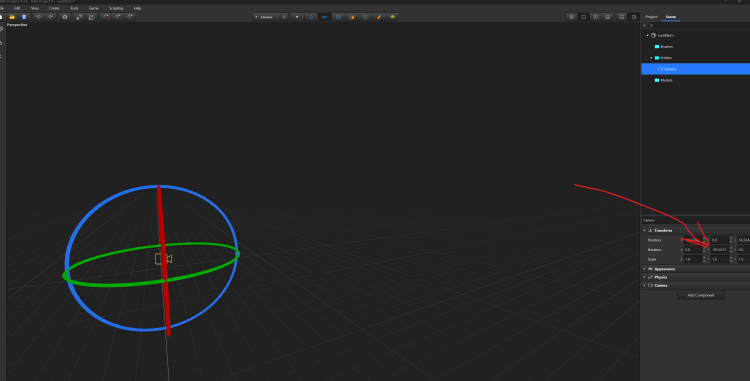Open project via yellow folder toolbar icon
Image resolution: width=750 pixels, height=381 pixels.
tap(12, 17)
